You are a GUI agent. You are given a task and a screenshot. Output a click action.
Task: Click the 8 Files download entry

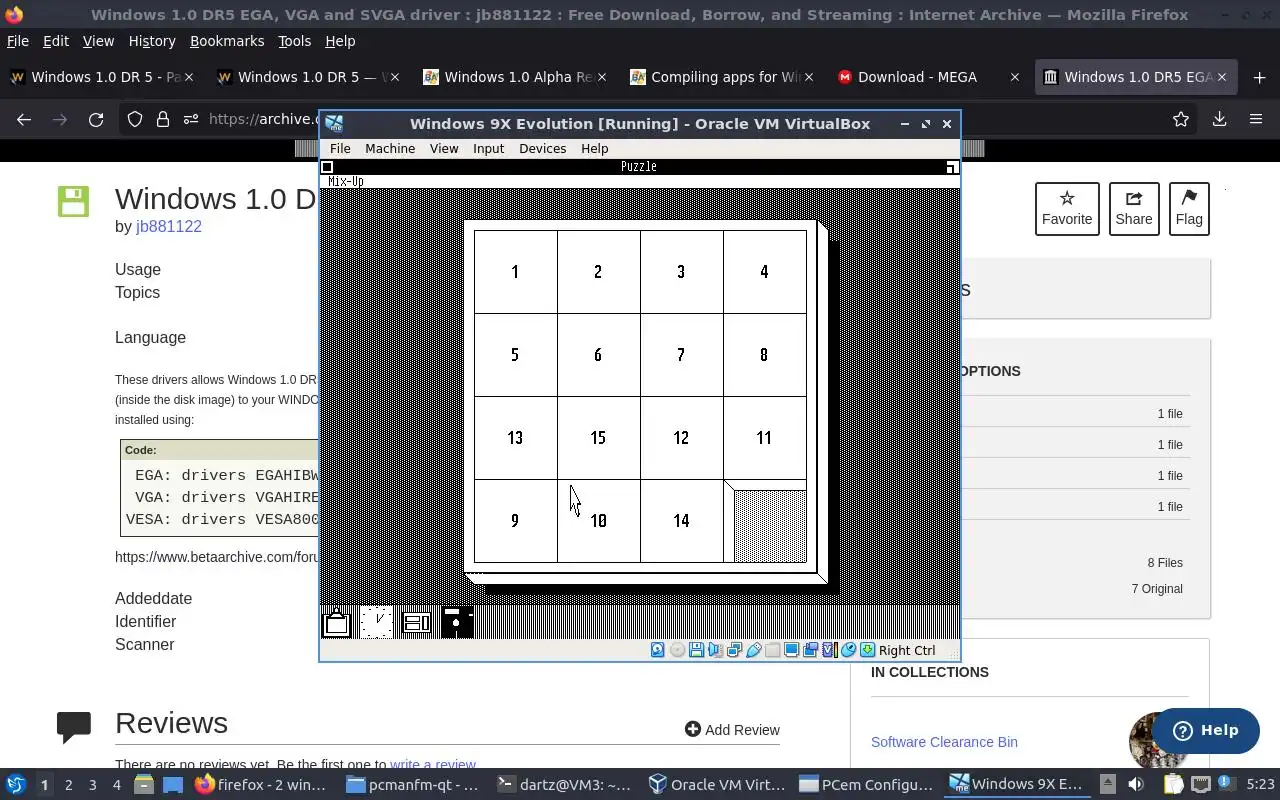coord(1165,562)
